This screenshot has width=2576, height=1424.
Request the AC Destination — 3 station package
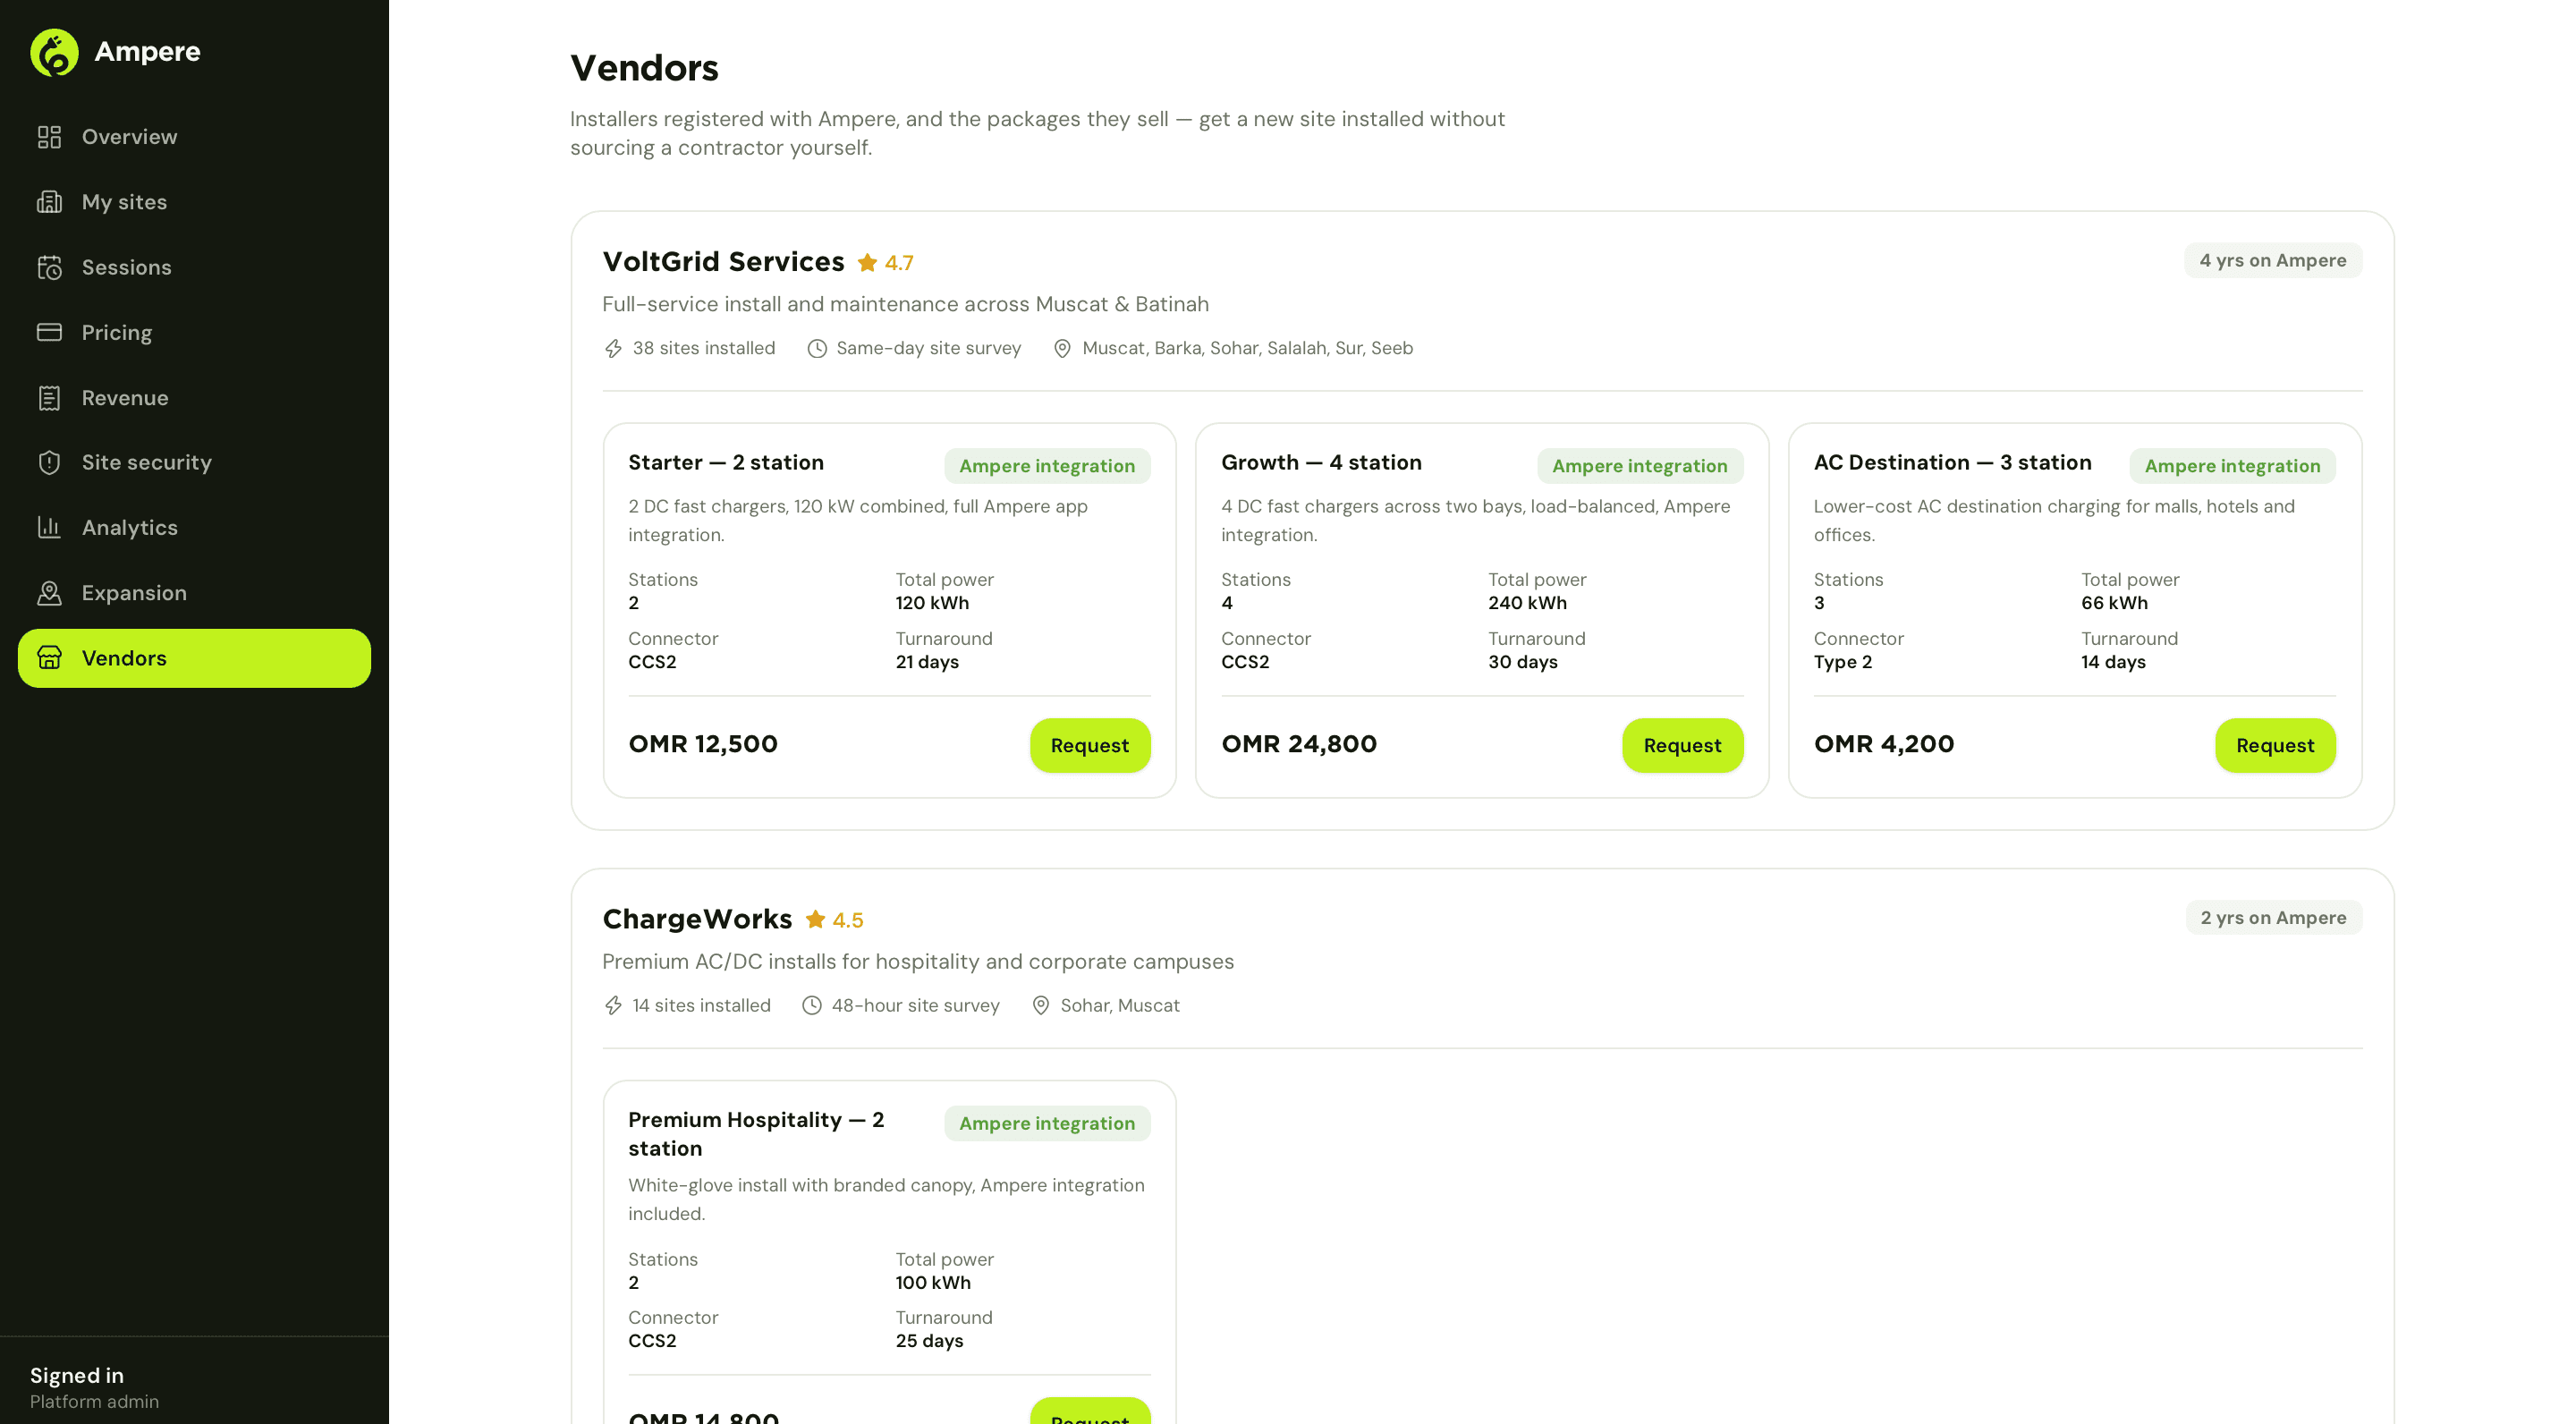coord(2275,745)
